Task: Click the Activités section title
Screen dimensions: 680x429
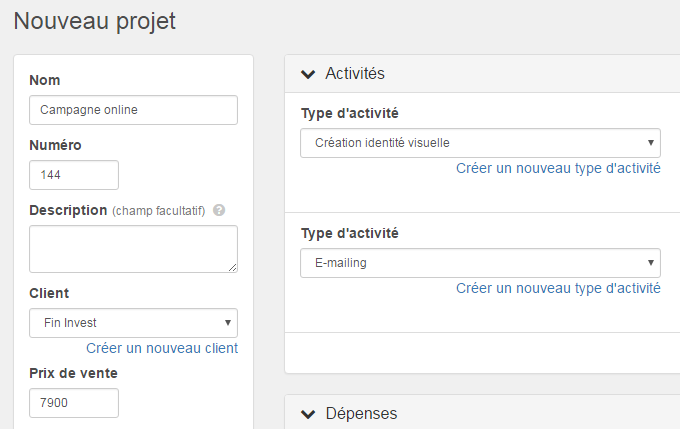Action: (355, 73)
